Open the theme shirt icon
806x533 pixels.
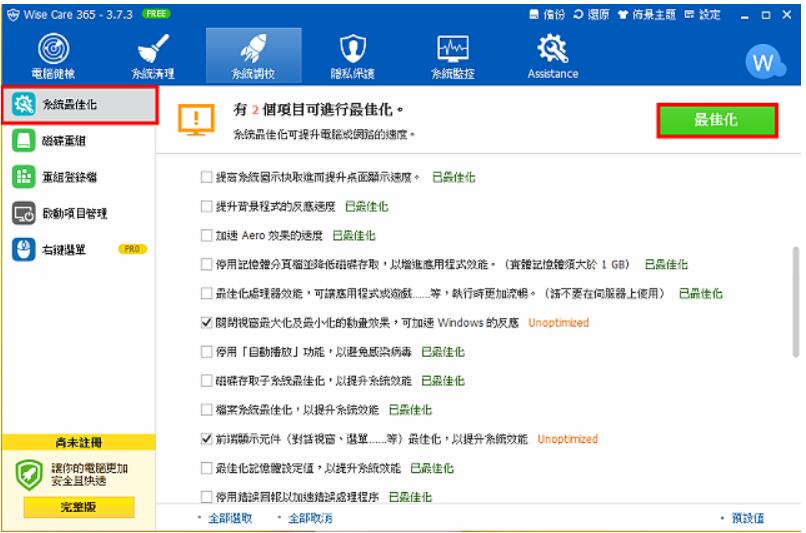622,14
